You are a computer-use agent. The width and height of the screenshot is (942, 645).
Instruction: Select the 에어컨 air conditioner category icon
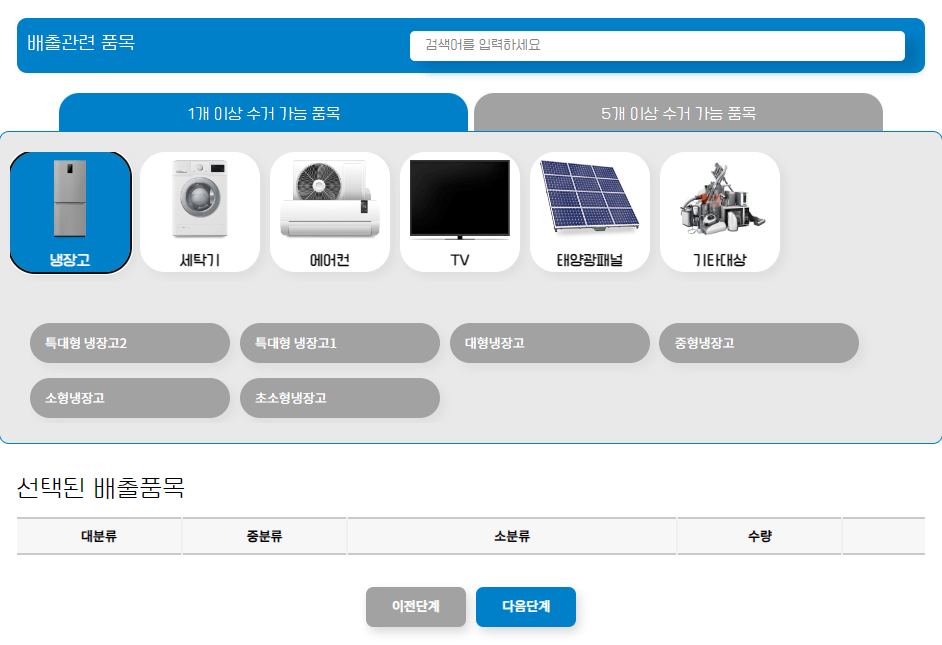click(330, 210)
